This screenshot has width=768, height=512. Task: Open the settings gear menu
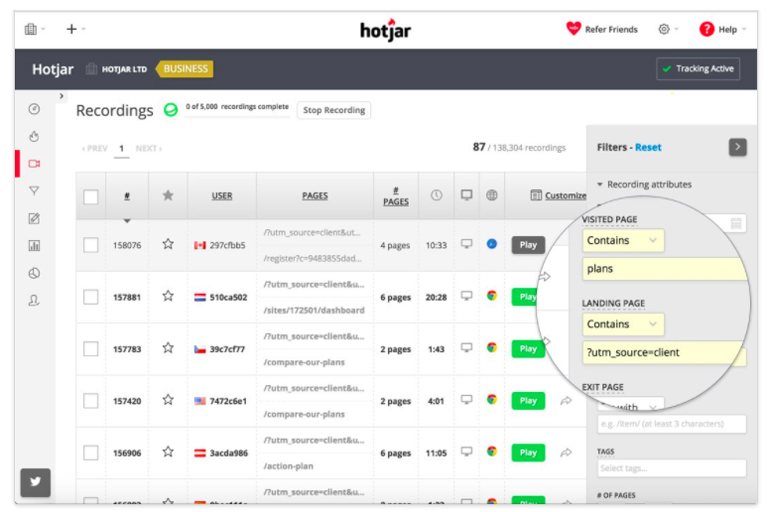664,29
